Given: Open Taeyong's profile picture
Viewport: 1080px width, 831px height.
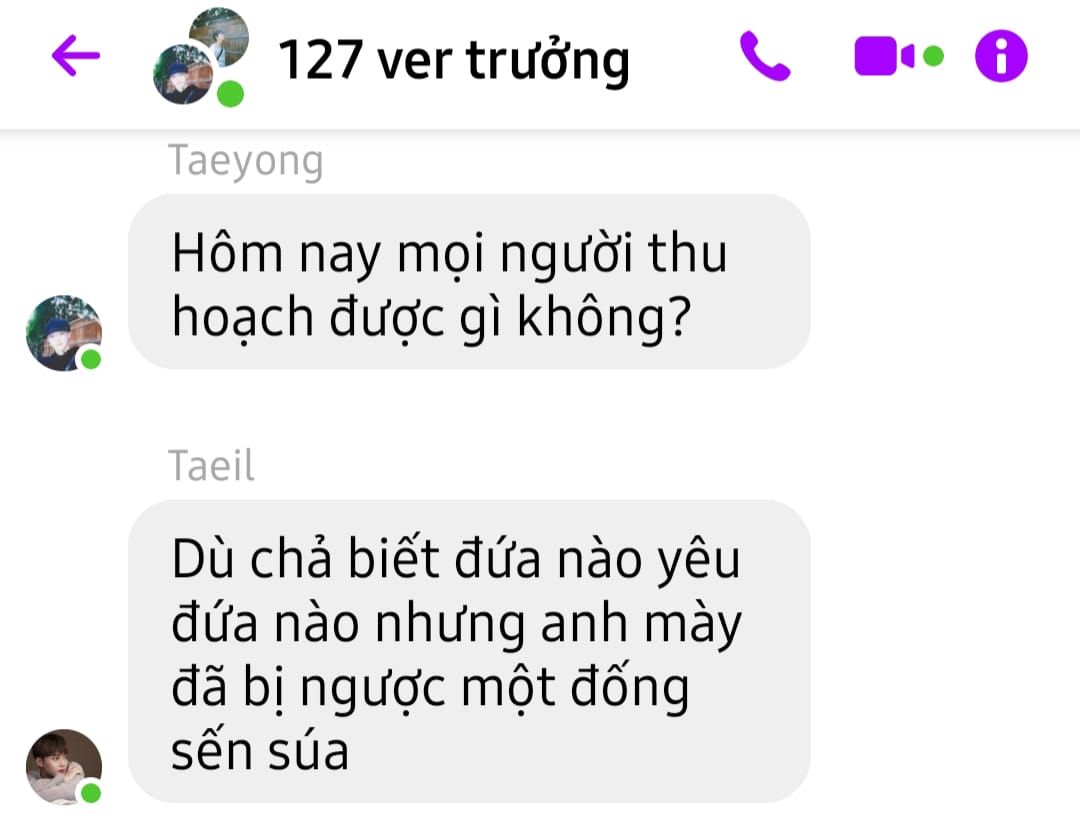Looking at the screenshot, I should tap(63, 333).
